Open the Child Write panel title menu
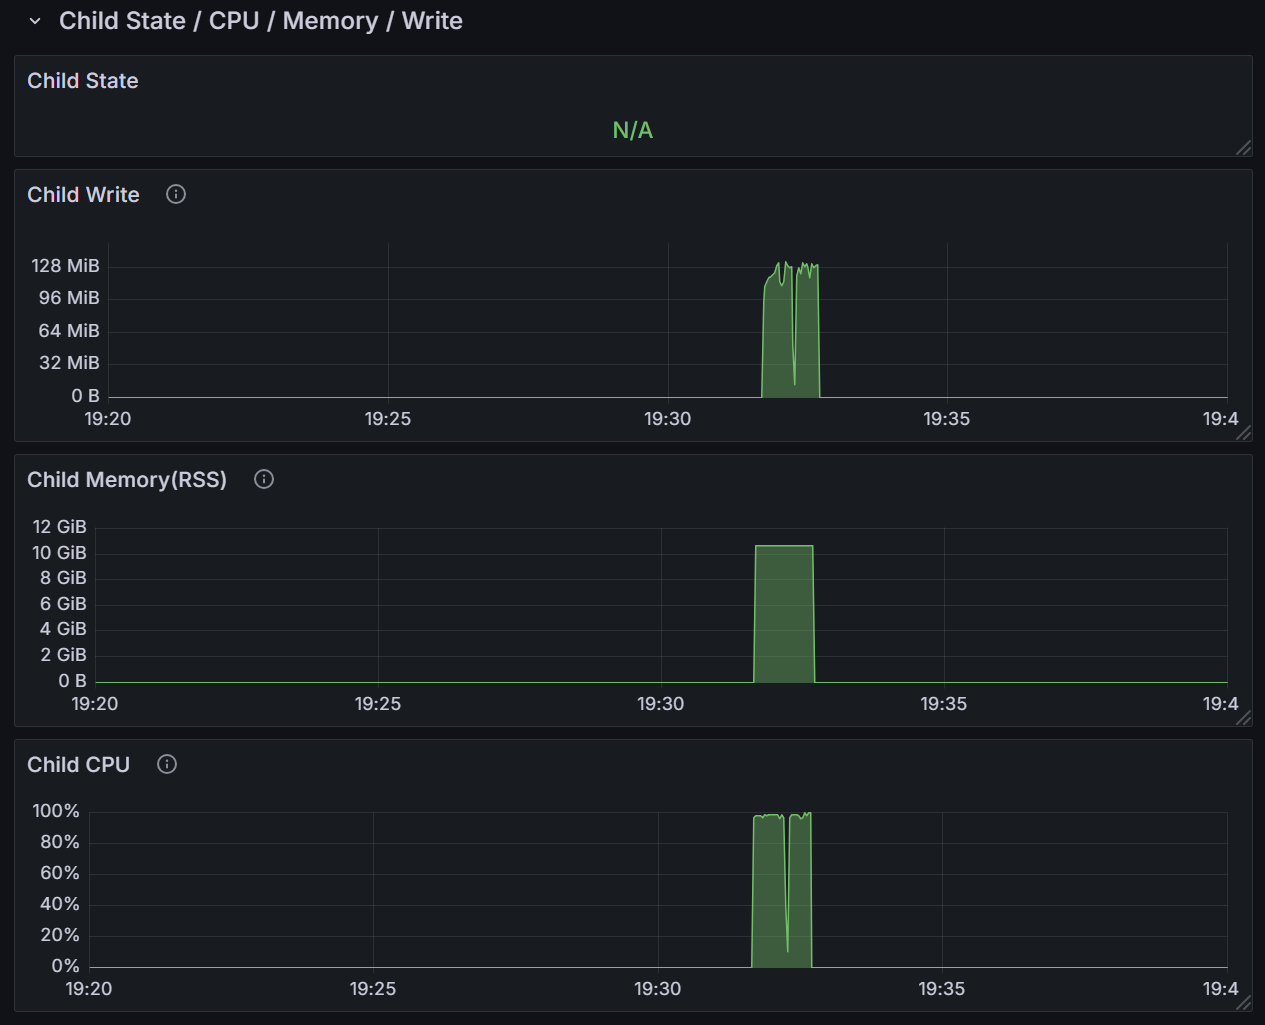The height and width of the screenshot is (1025, 1265). (x=83, y=195)
